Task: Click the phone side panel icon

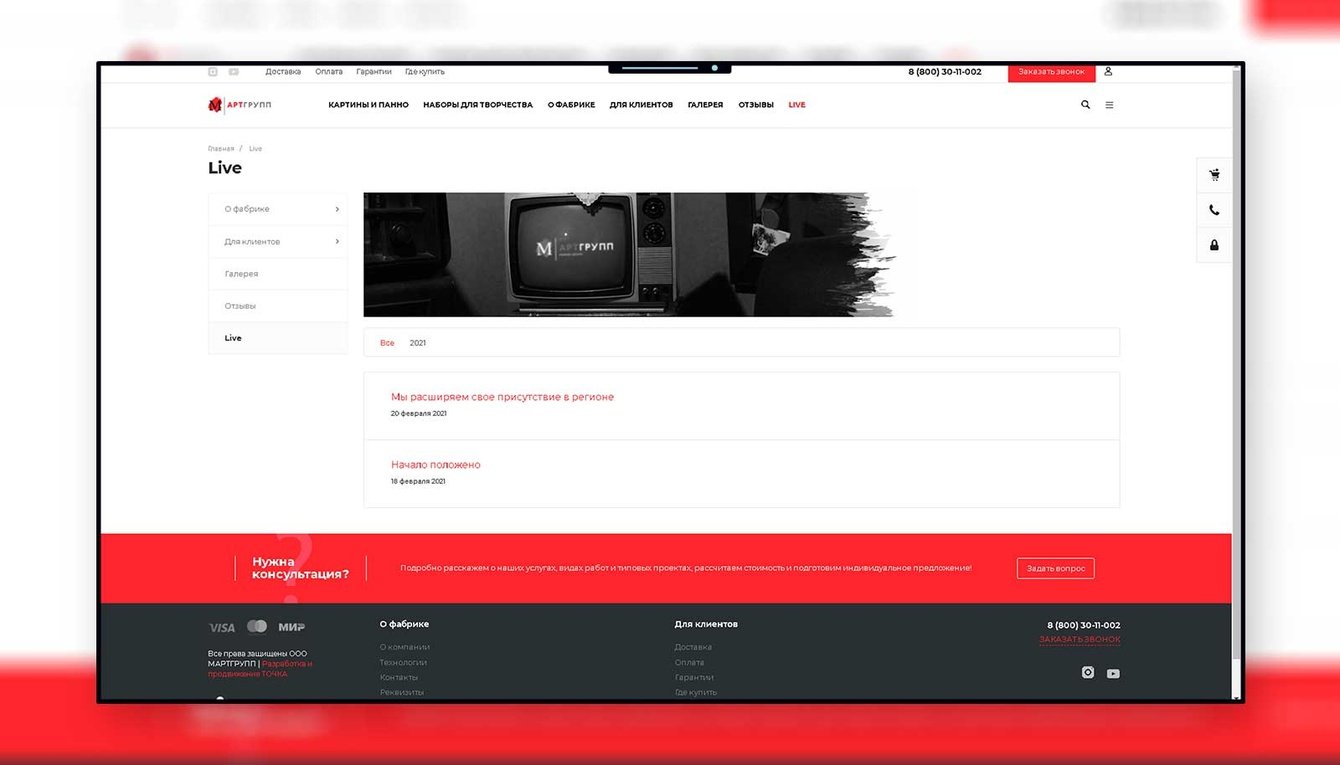Action: pos(1214,210)
